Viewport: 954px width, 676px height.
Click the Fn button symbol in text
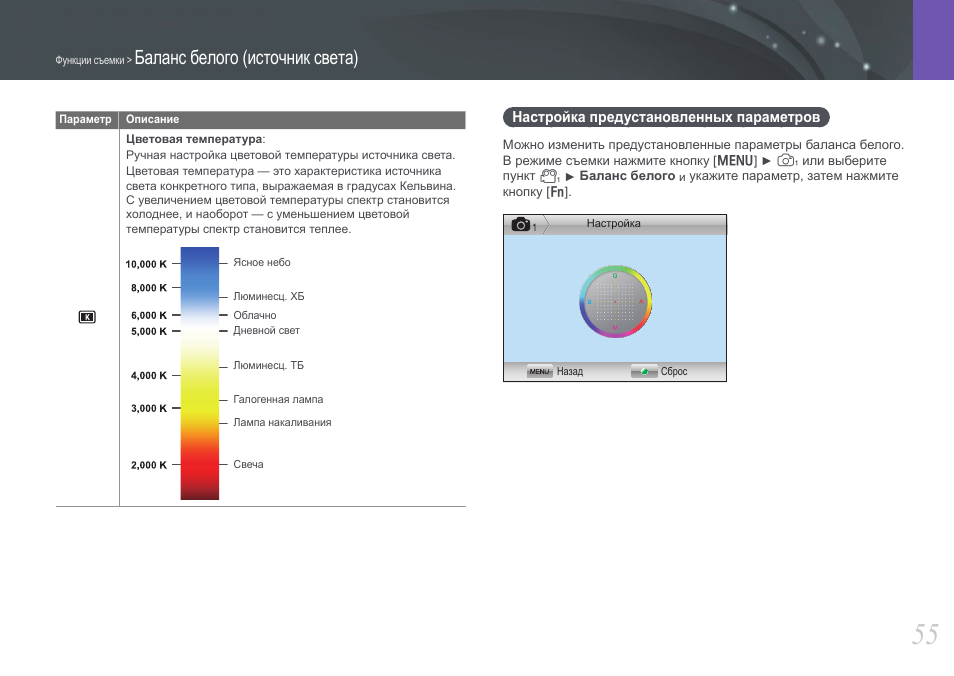pyautogui.click(x=555, y=191)
